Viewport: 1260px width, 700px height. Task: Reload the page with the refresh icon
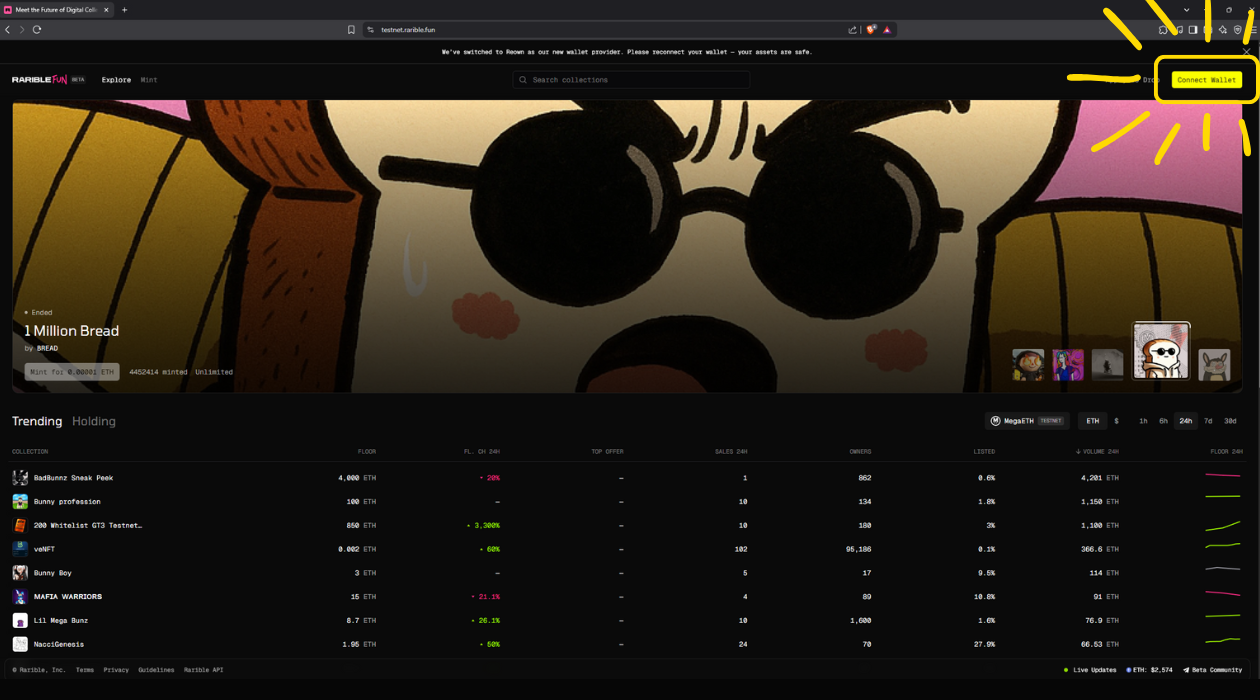(x=37, y=30)
